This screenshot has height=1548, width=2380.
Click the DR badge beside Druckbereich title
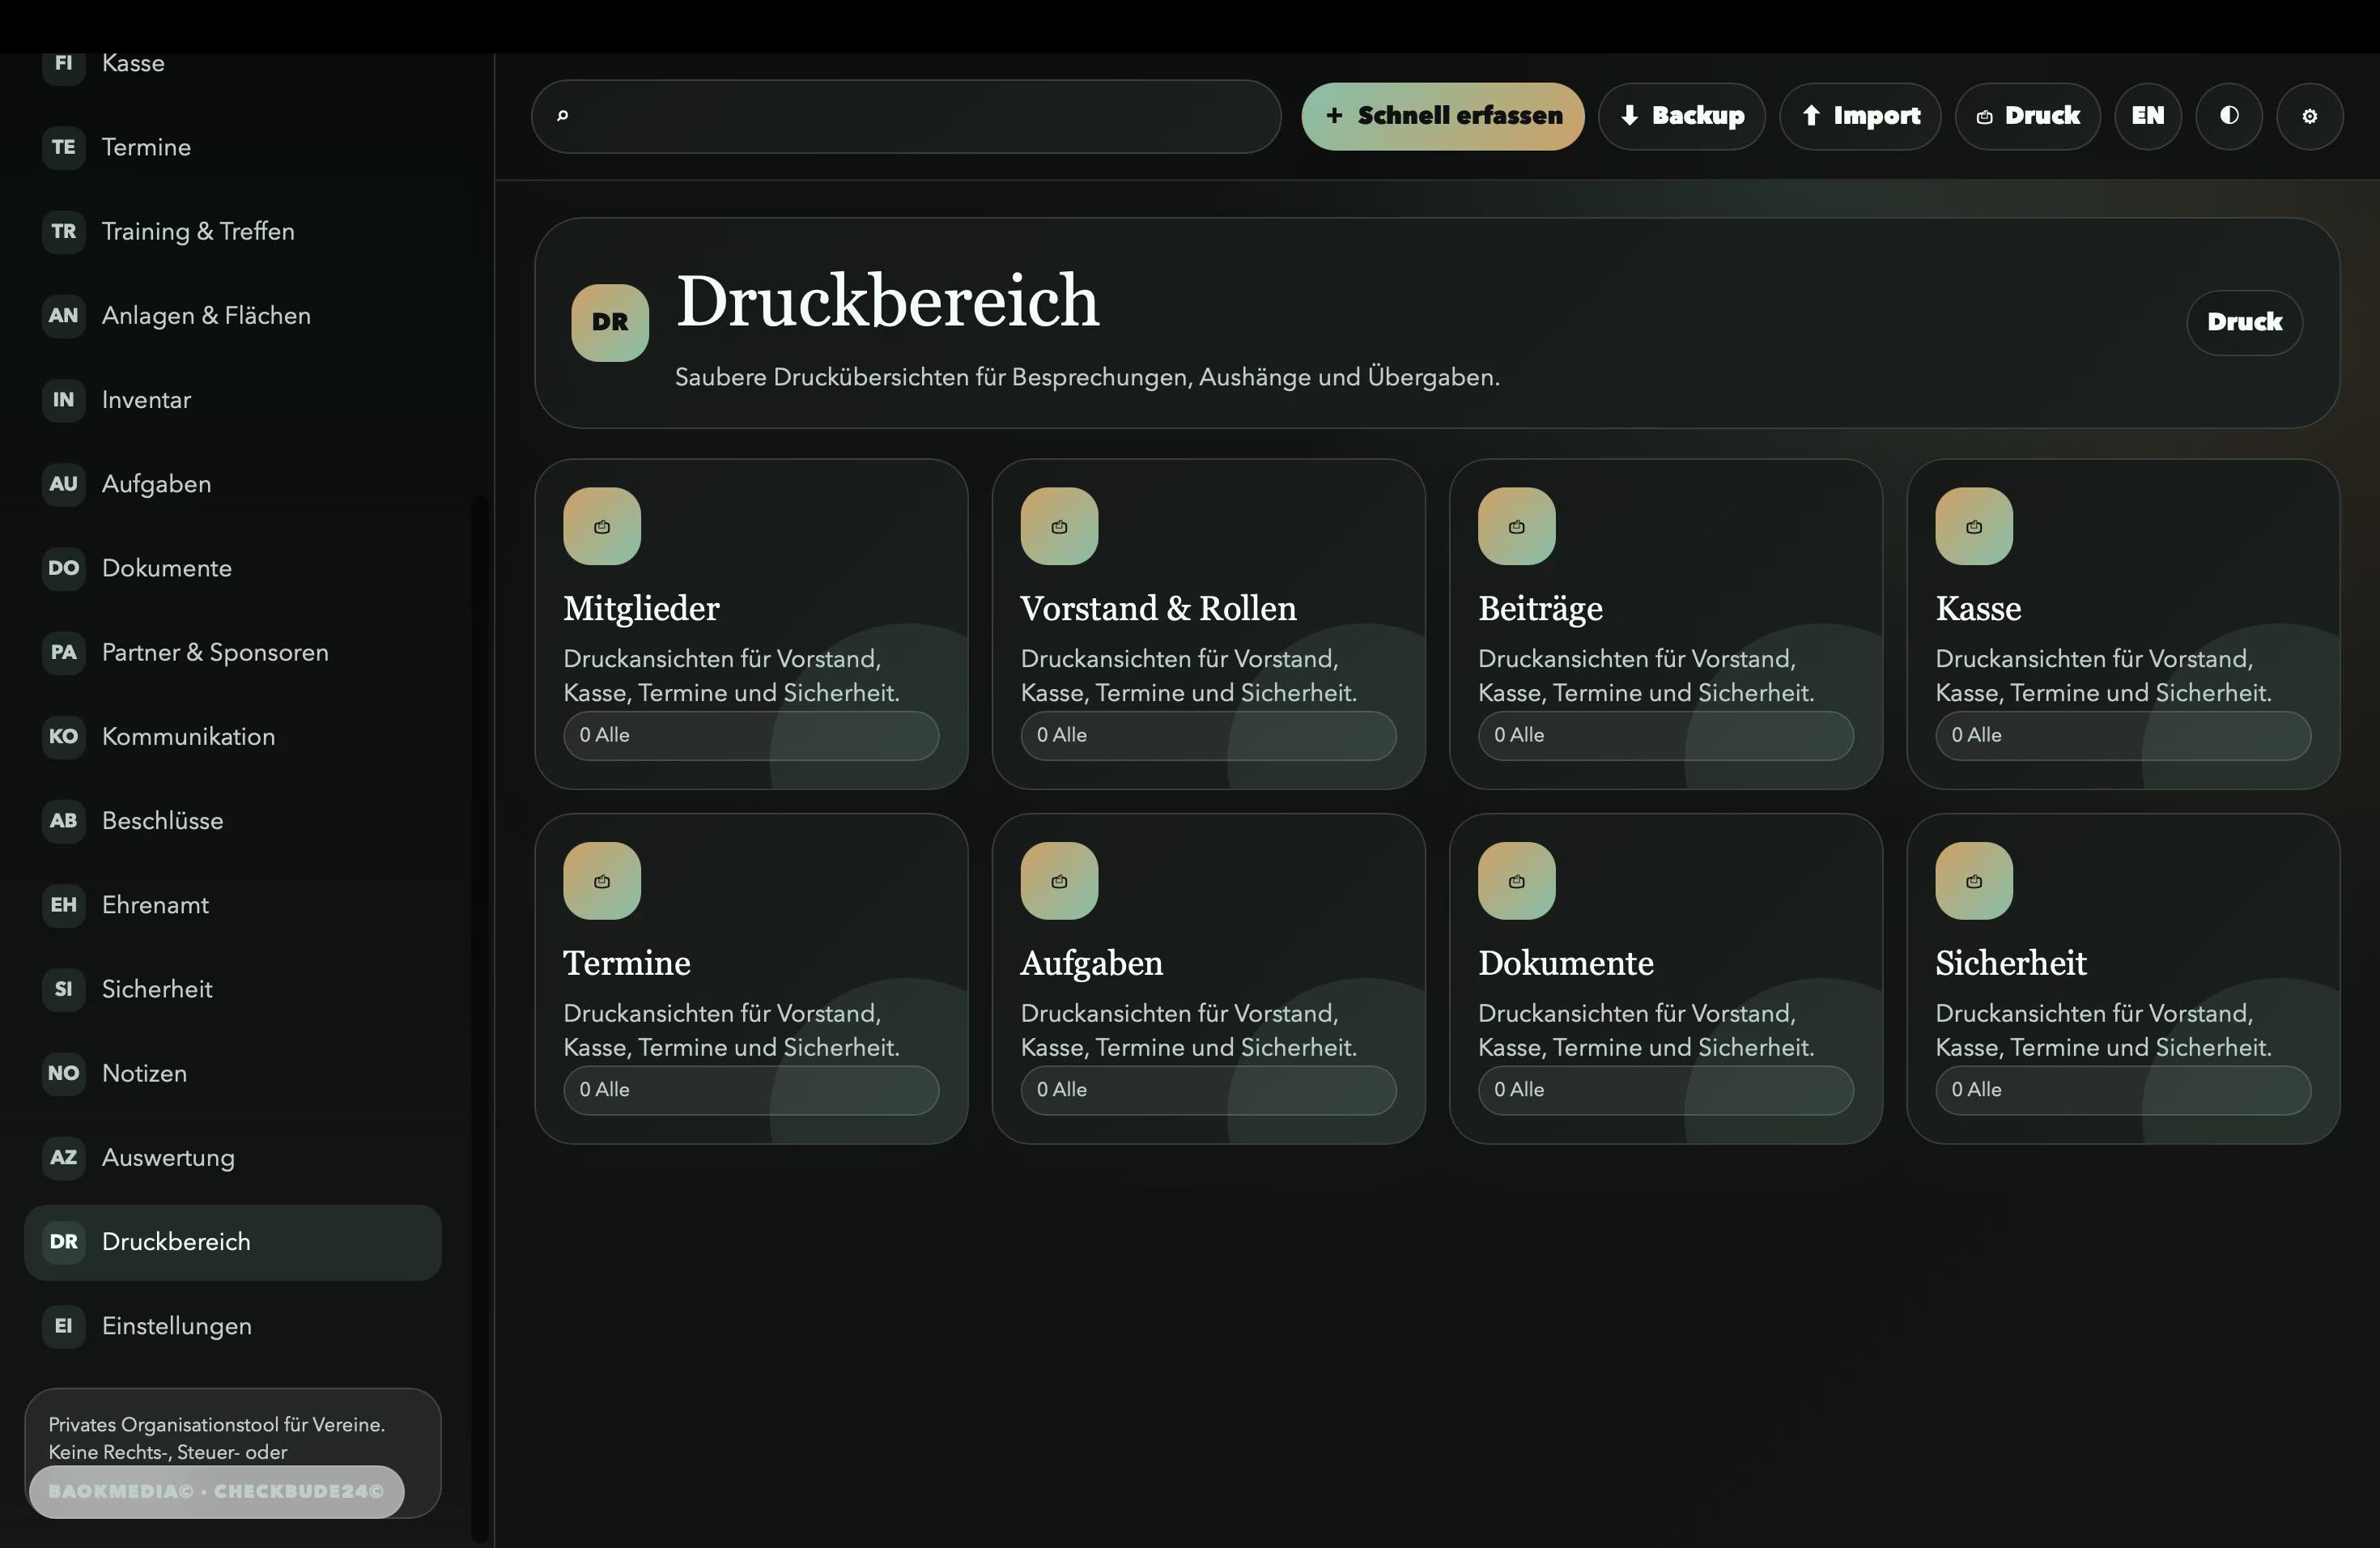(x=610, y=322)
